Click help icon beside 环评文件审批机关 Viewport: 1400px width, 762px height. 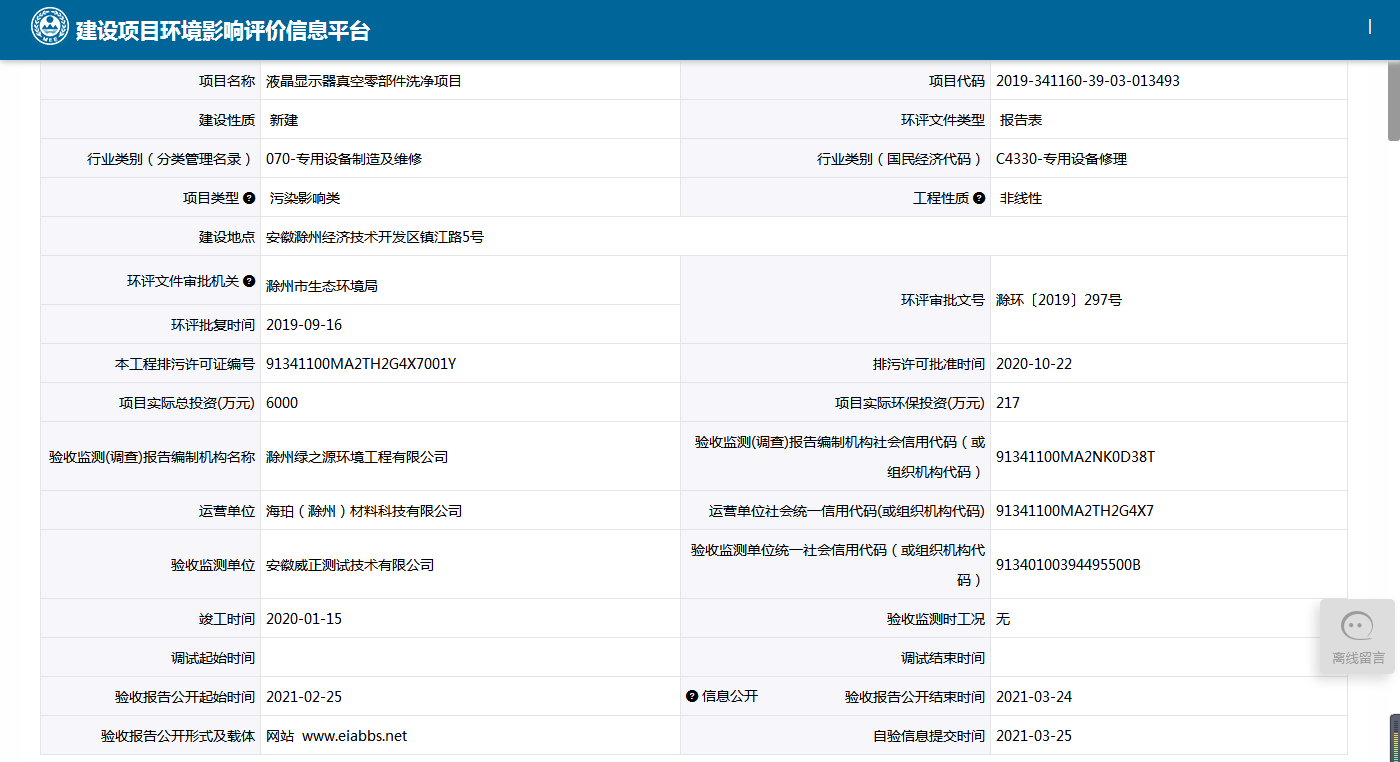249,281
